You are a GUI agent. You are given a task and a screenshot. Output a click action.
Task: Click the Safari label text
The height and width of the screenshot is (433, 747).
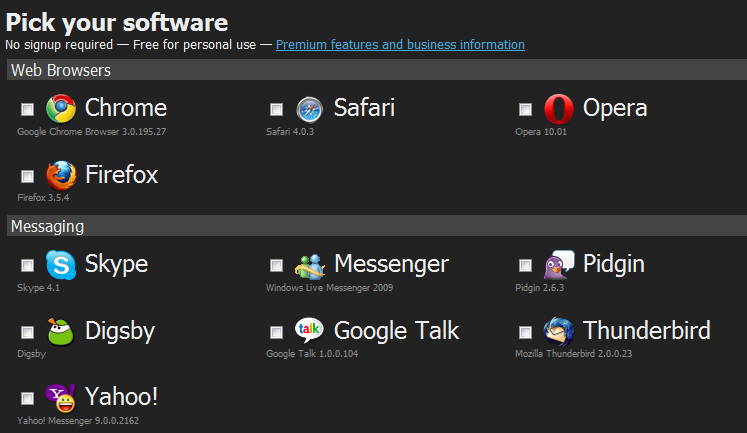[364, 108]
